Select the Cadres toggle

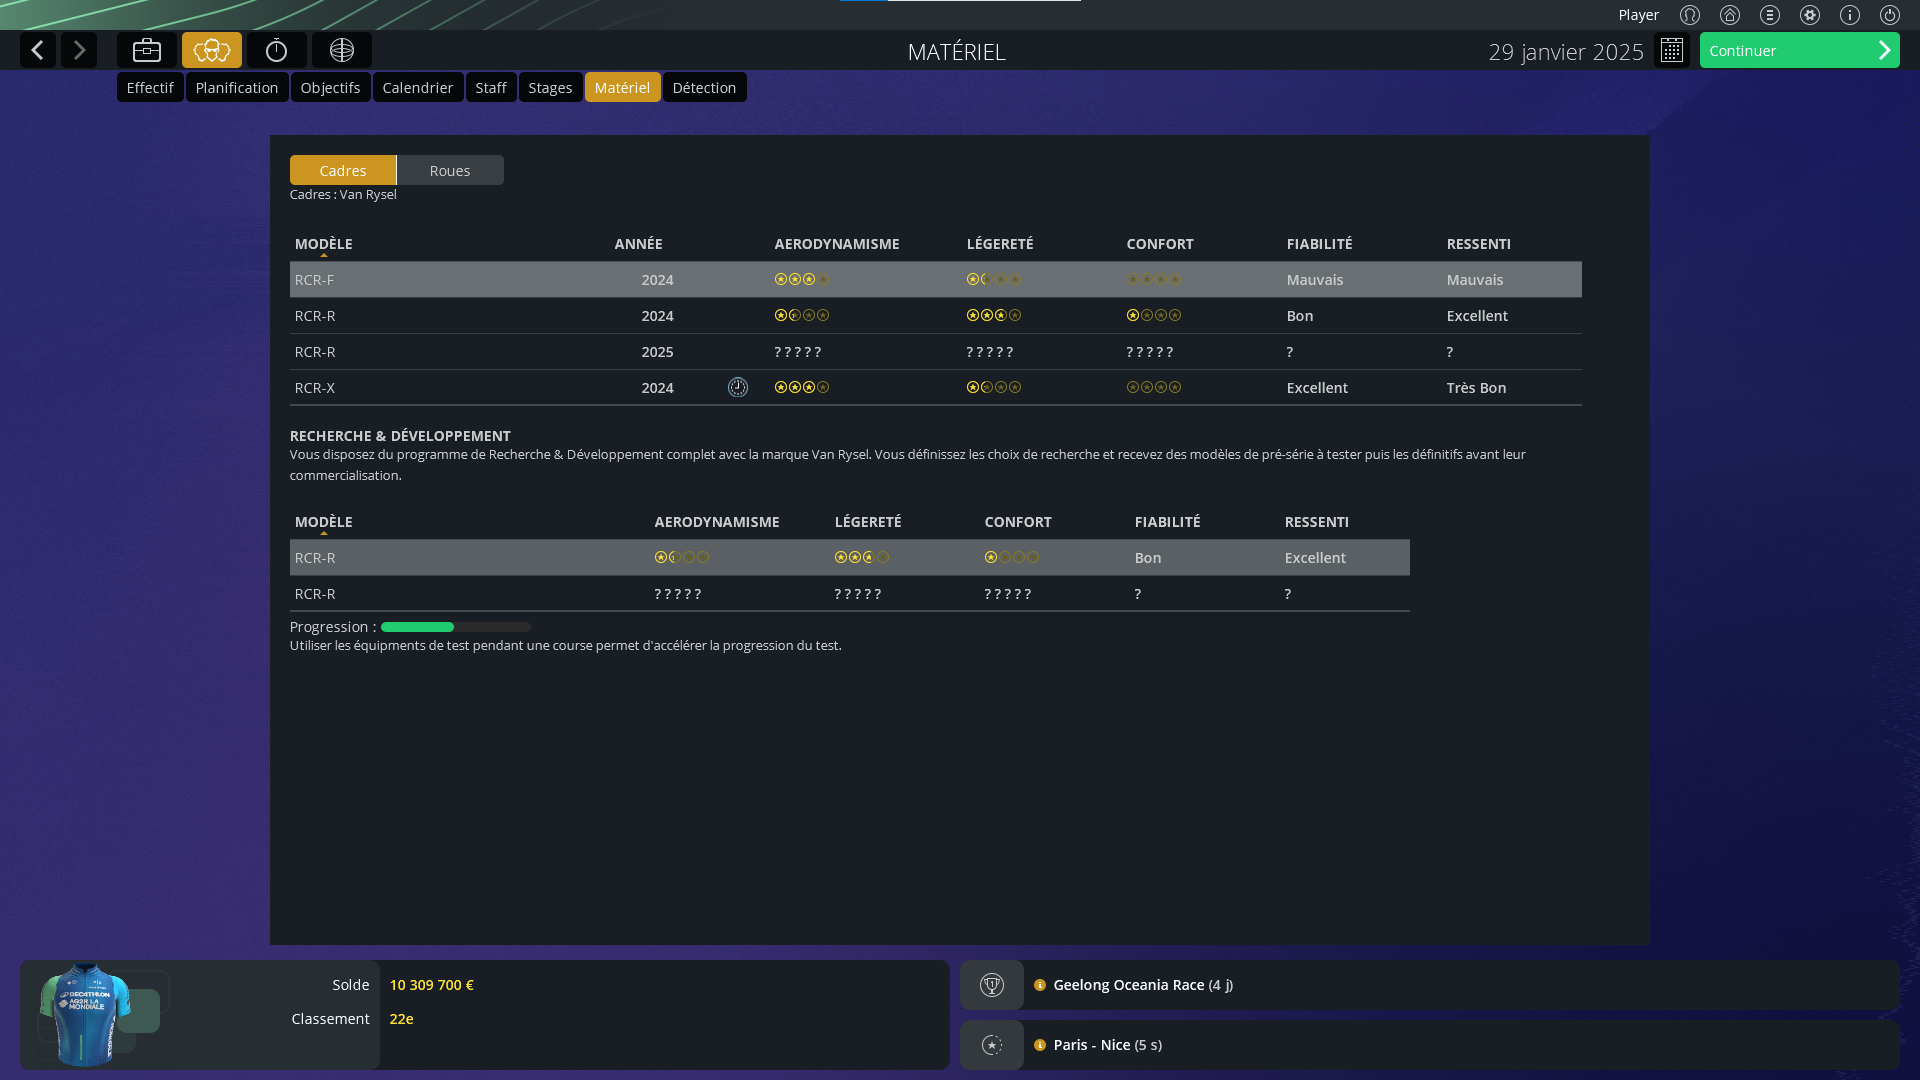pos(343,170)
